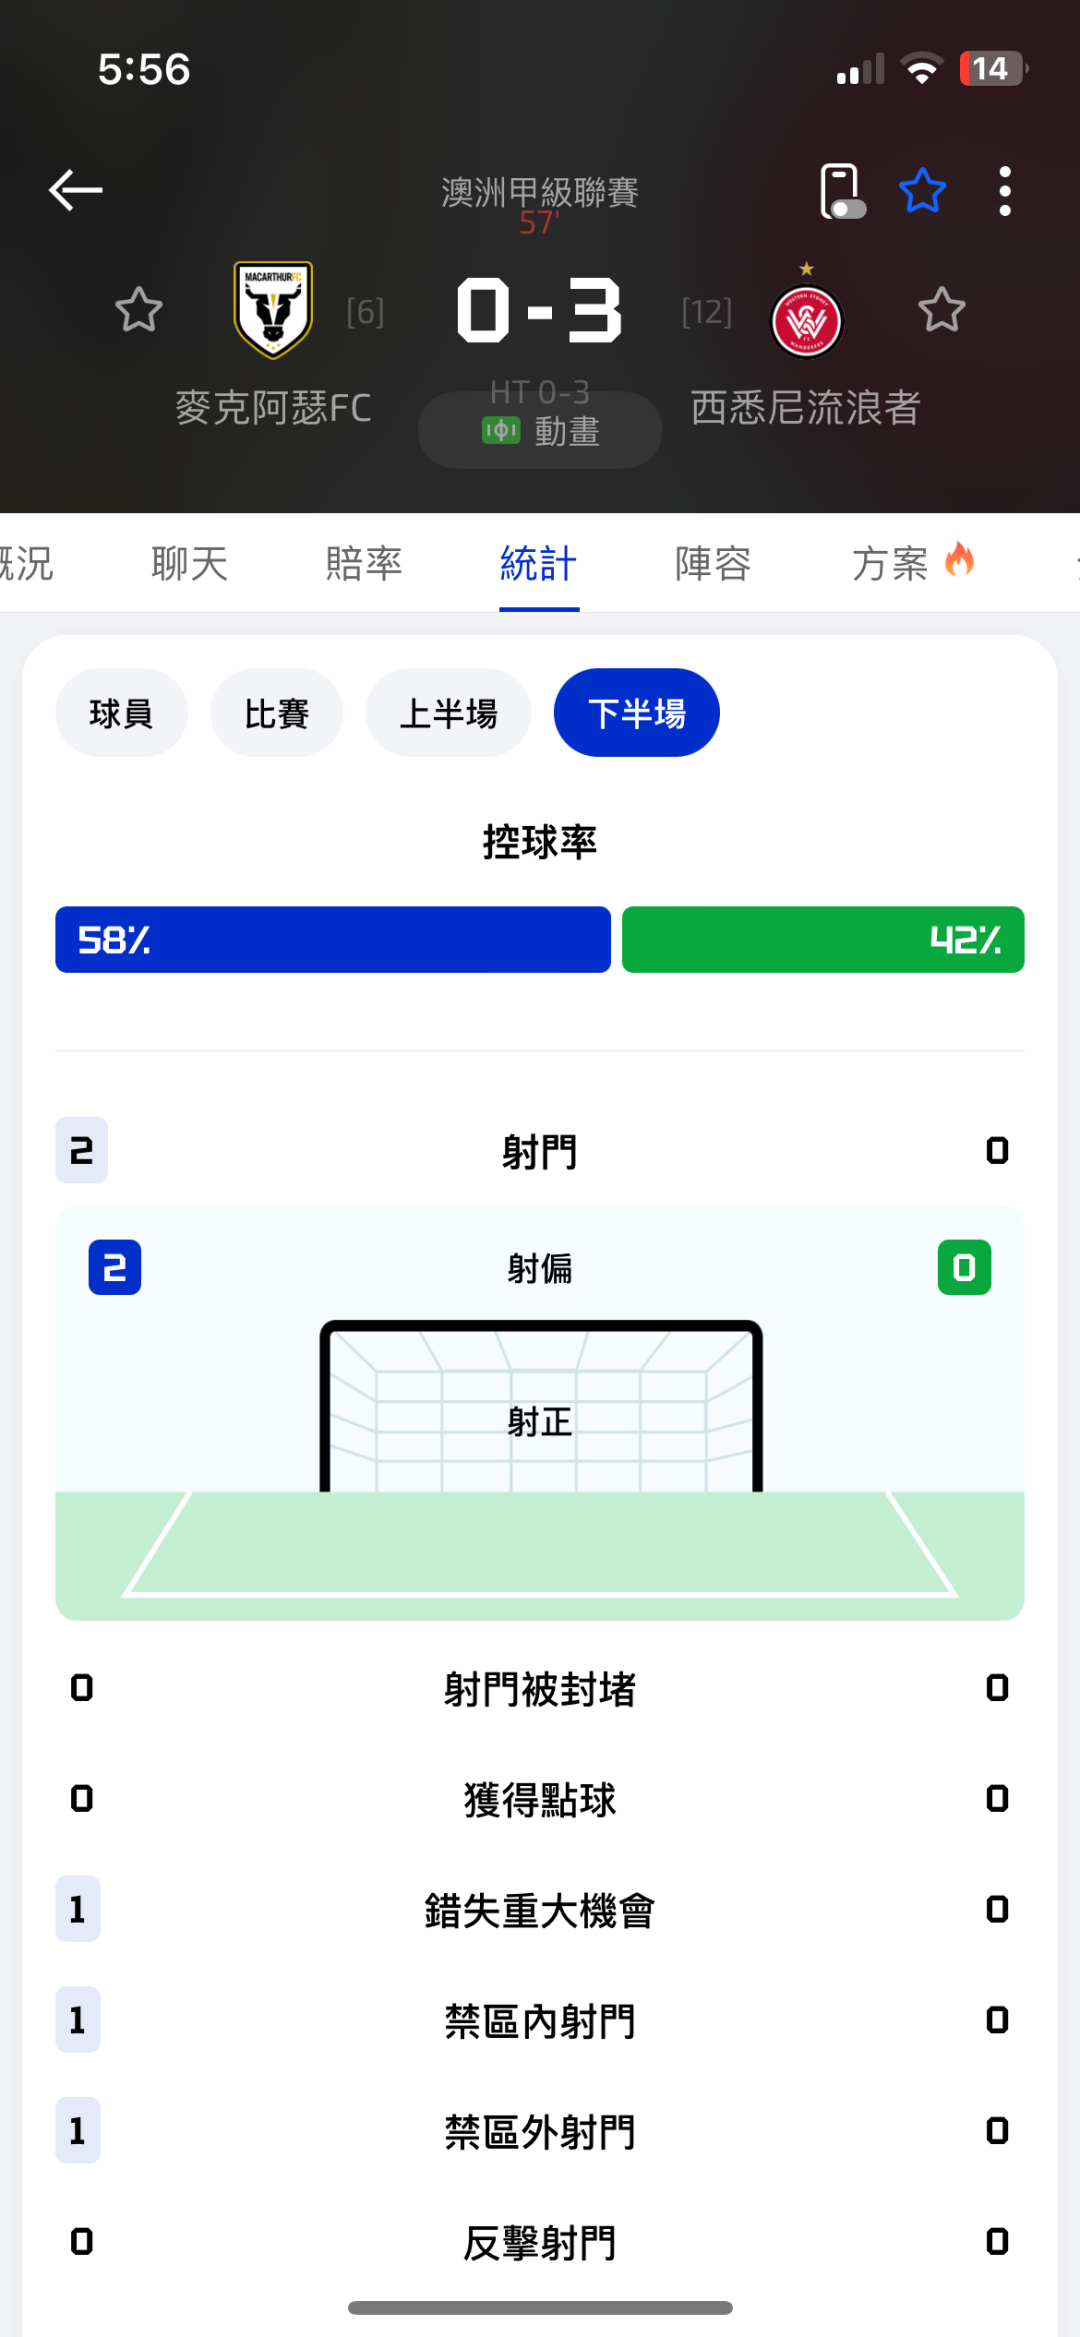Tap the blue 58% possession bar

(x=333, y=940)
